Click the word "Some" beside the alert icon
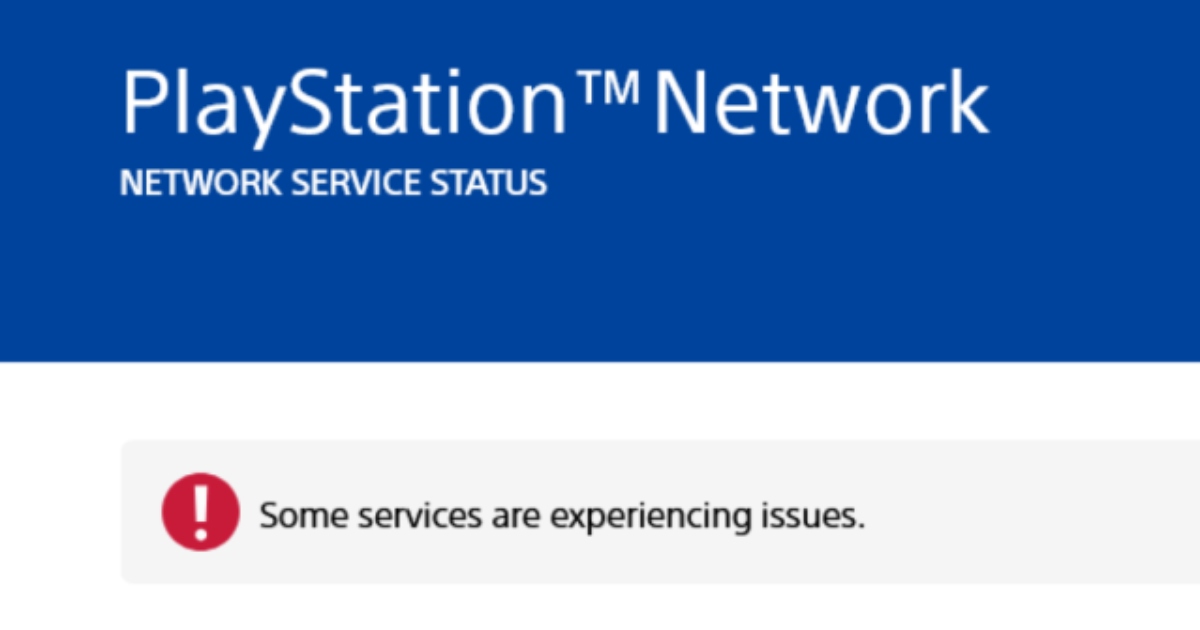Screen dimensions: 1200x630 pos(303,516)
